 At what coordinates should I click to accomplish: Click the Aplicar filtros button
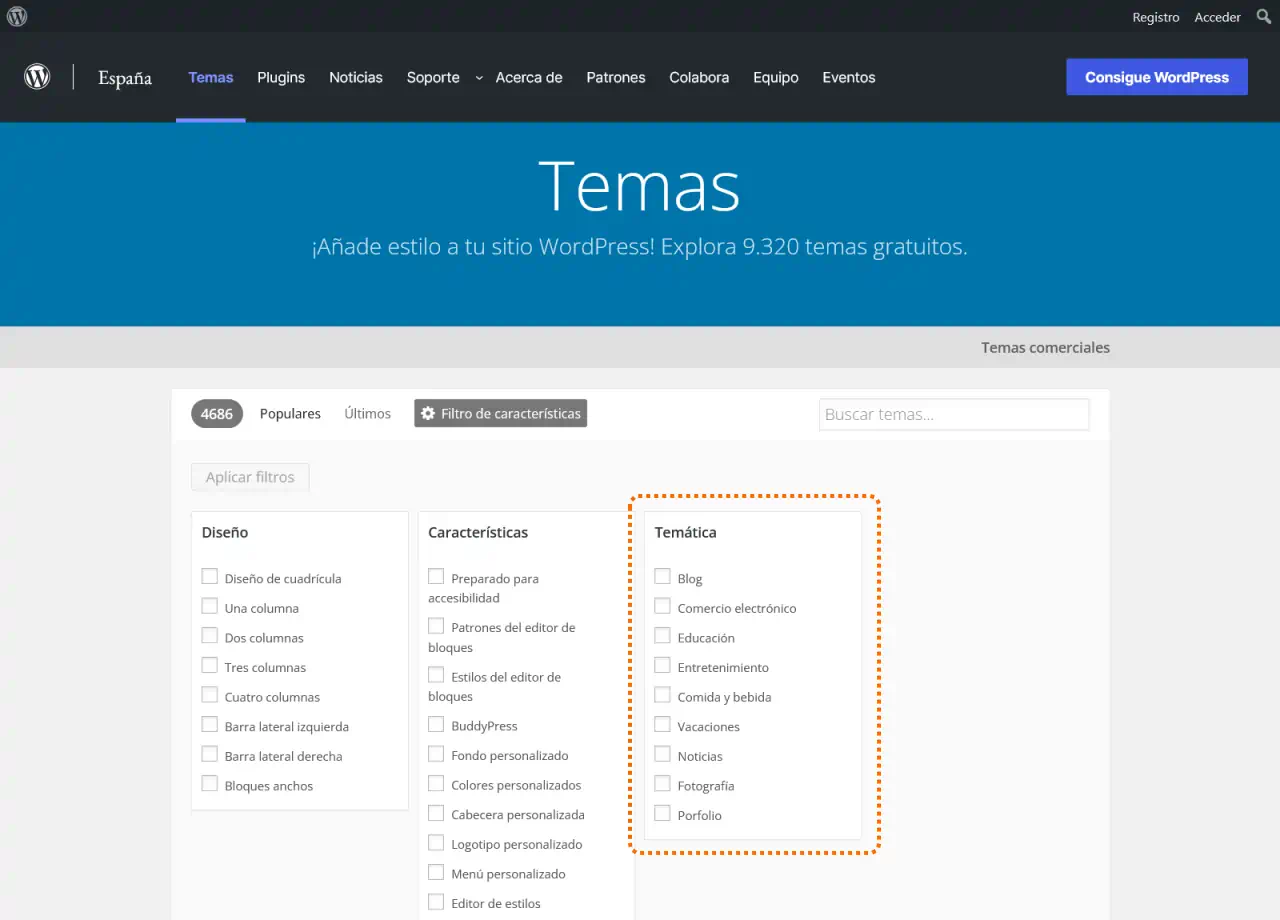[x=250, y=477]
